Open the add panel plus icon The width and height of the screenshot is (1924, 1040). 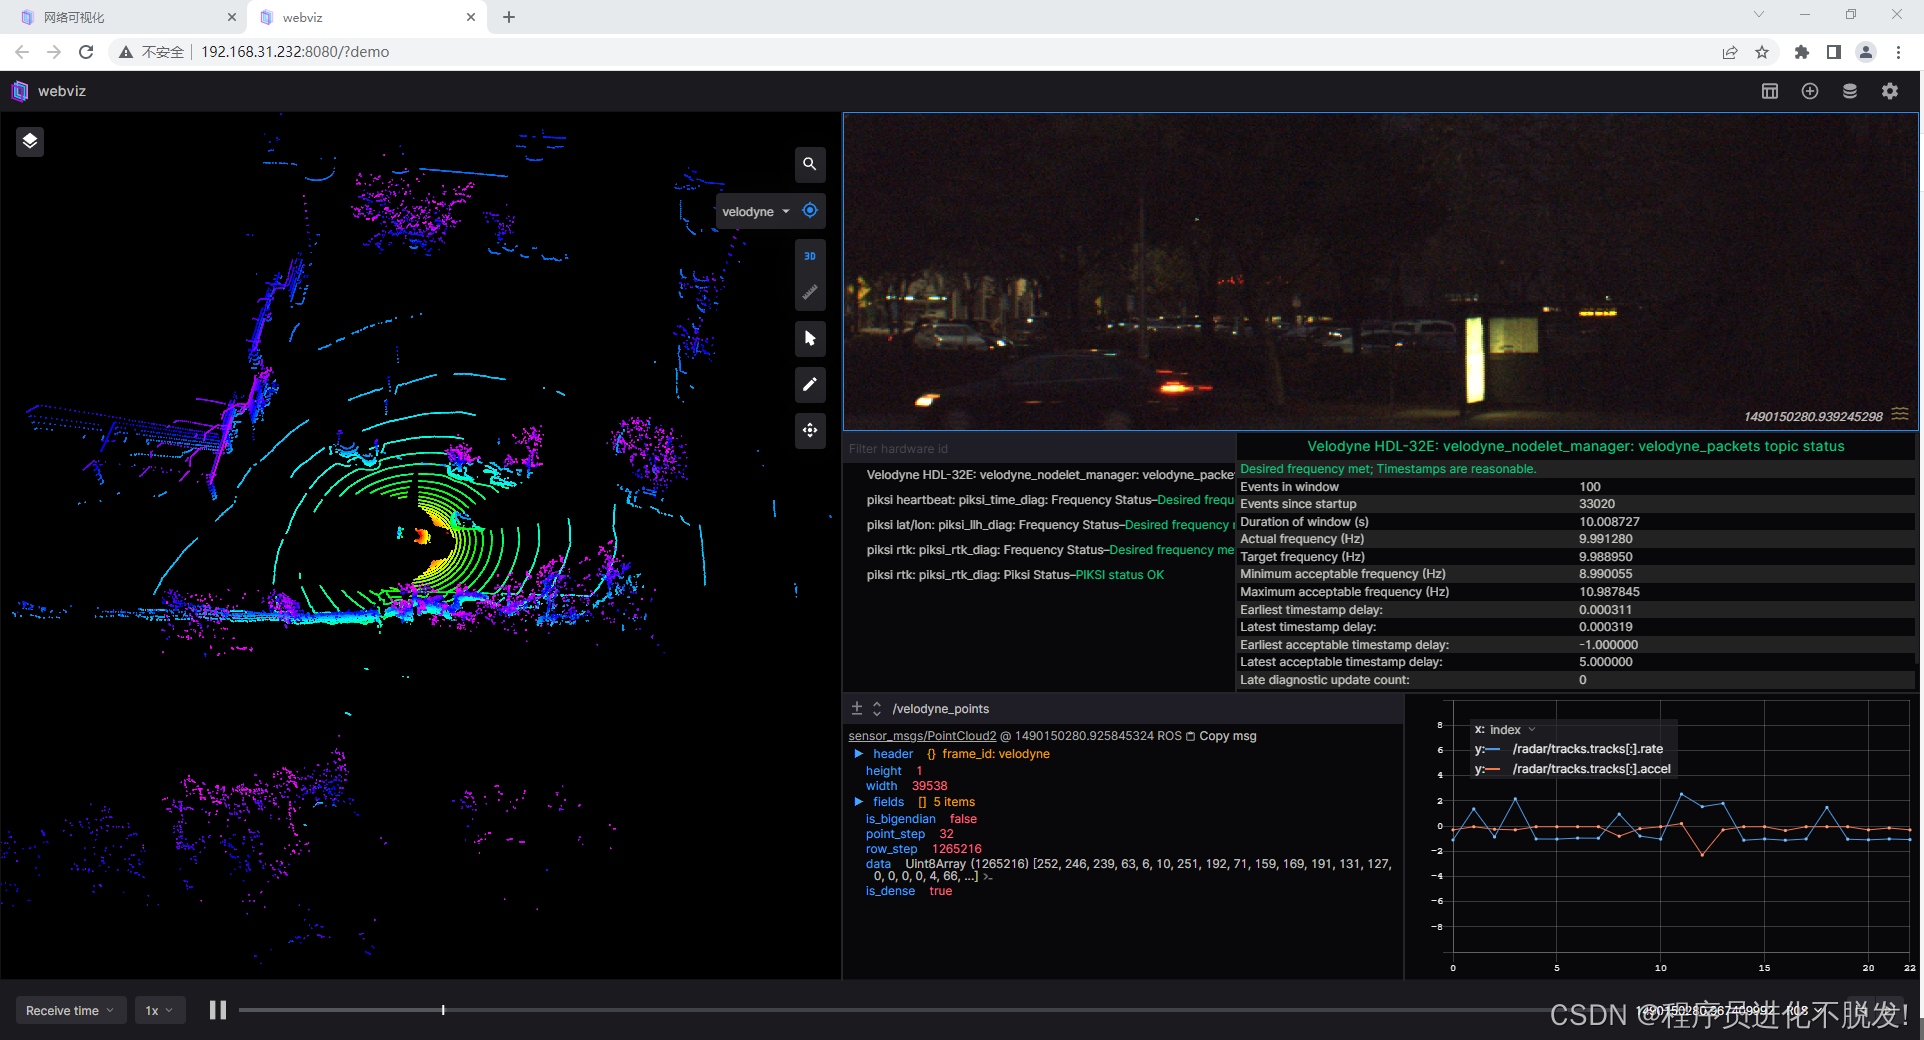click(1809, 90)
